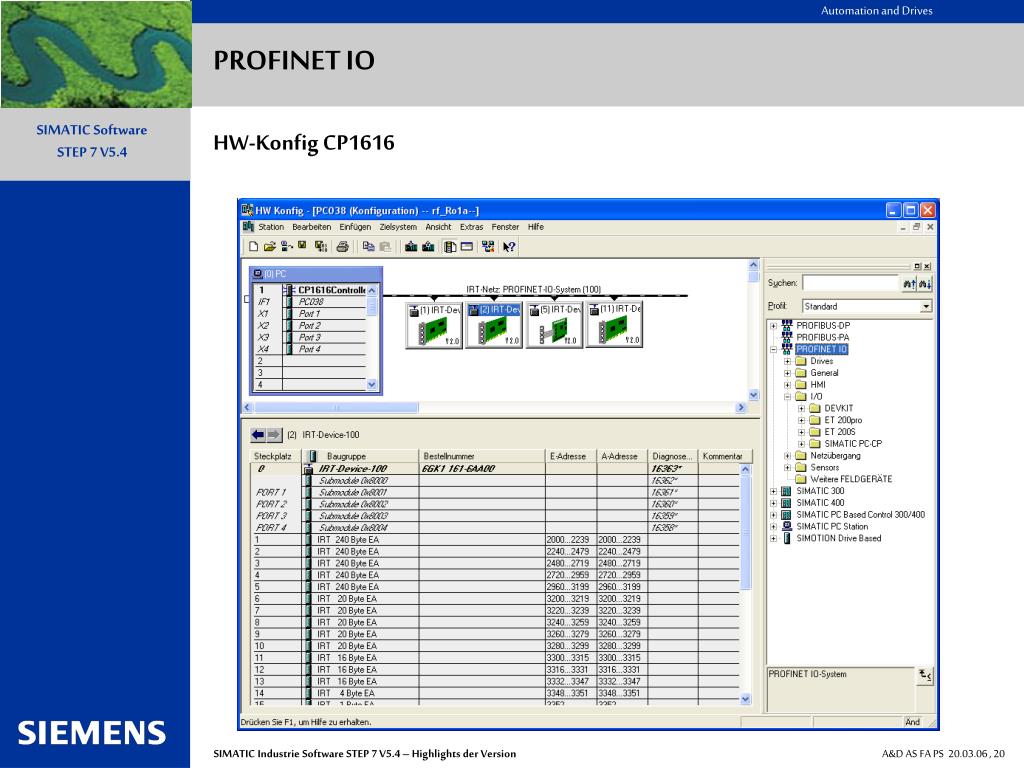Screen dimensions: 1024x768
Task: Expand the PROFIBUS-DP tree node
Action: [x=773, y=325]
